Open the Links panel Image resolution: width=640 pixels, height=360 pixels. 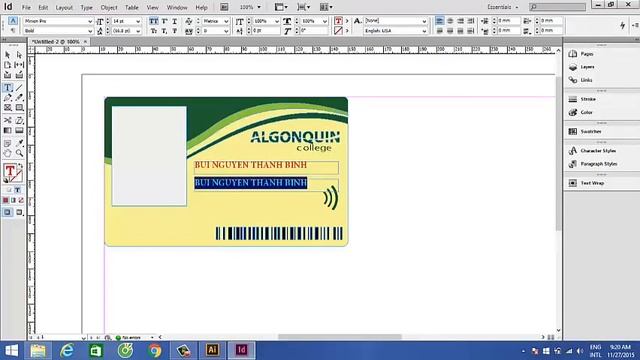[586, 80]
